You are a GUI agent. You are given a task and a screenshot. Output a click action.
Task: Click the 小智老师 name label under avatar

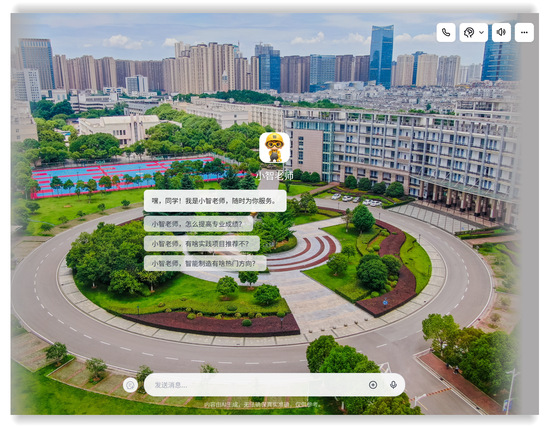274,175
